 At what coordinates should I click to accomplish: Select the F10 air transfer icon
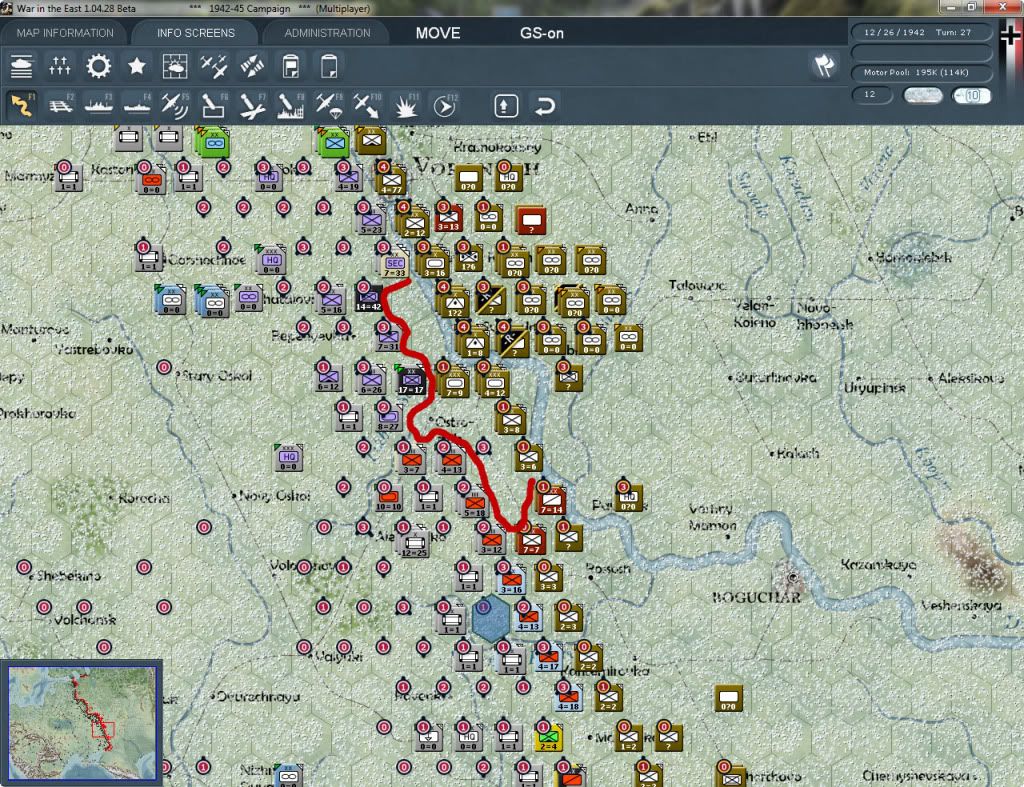pyautogui.click(x=367, y=106)
